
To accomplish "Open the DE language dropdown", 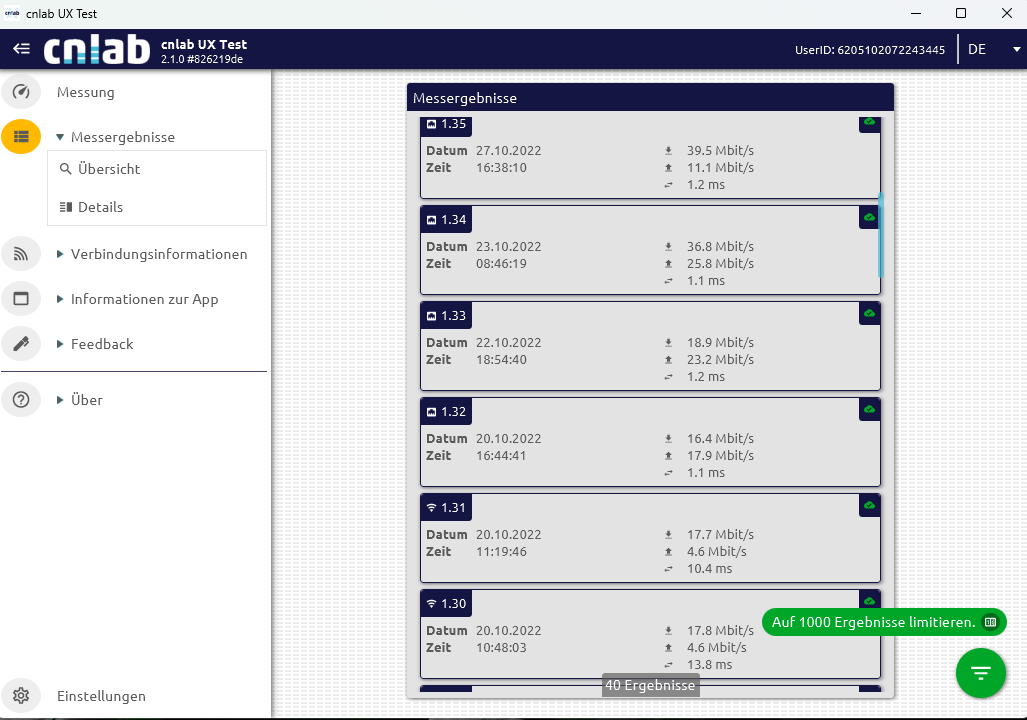I will (987, 49).
